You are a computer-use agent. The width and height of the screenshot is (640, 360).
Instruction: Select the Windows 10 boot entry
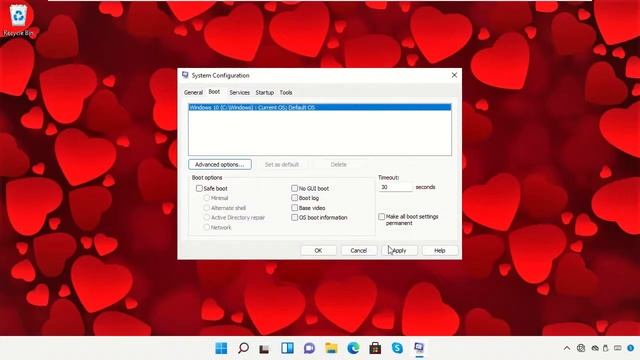point(320,107)
